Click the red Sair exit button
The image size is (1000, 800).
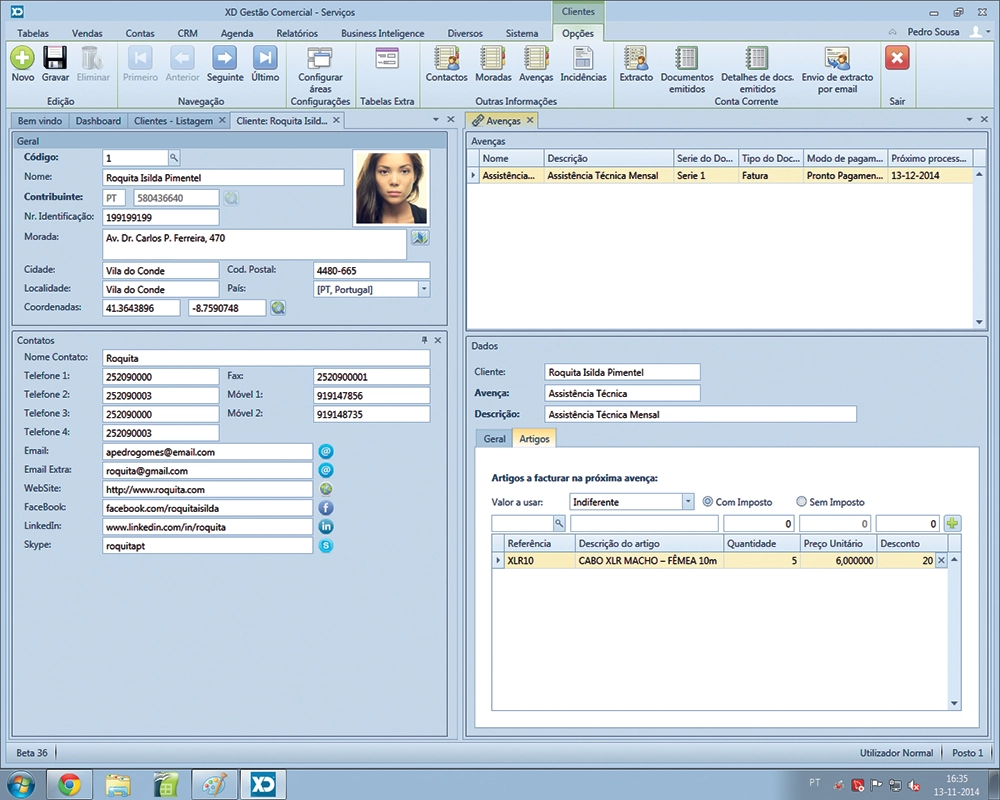[x=897, y=59]
